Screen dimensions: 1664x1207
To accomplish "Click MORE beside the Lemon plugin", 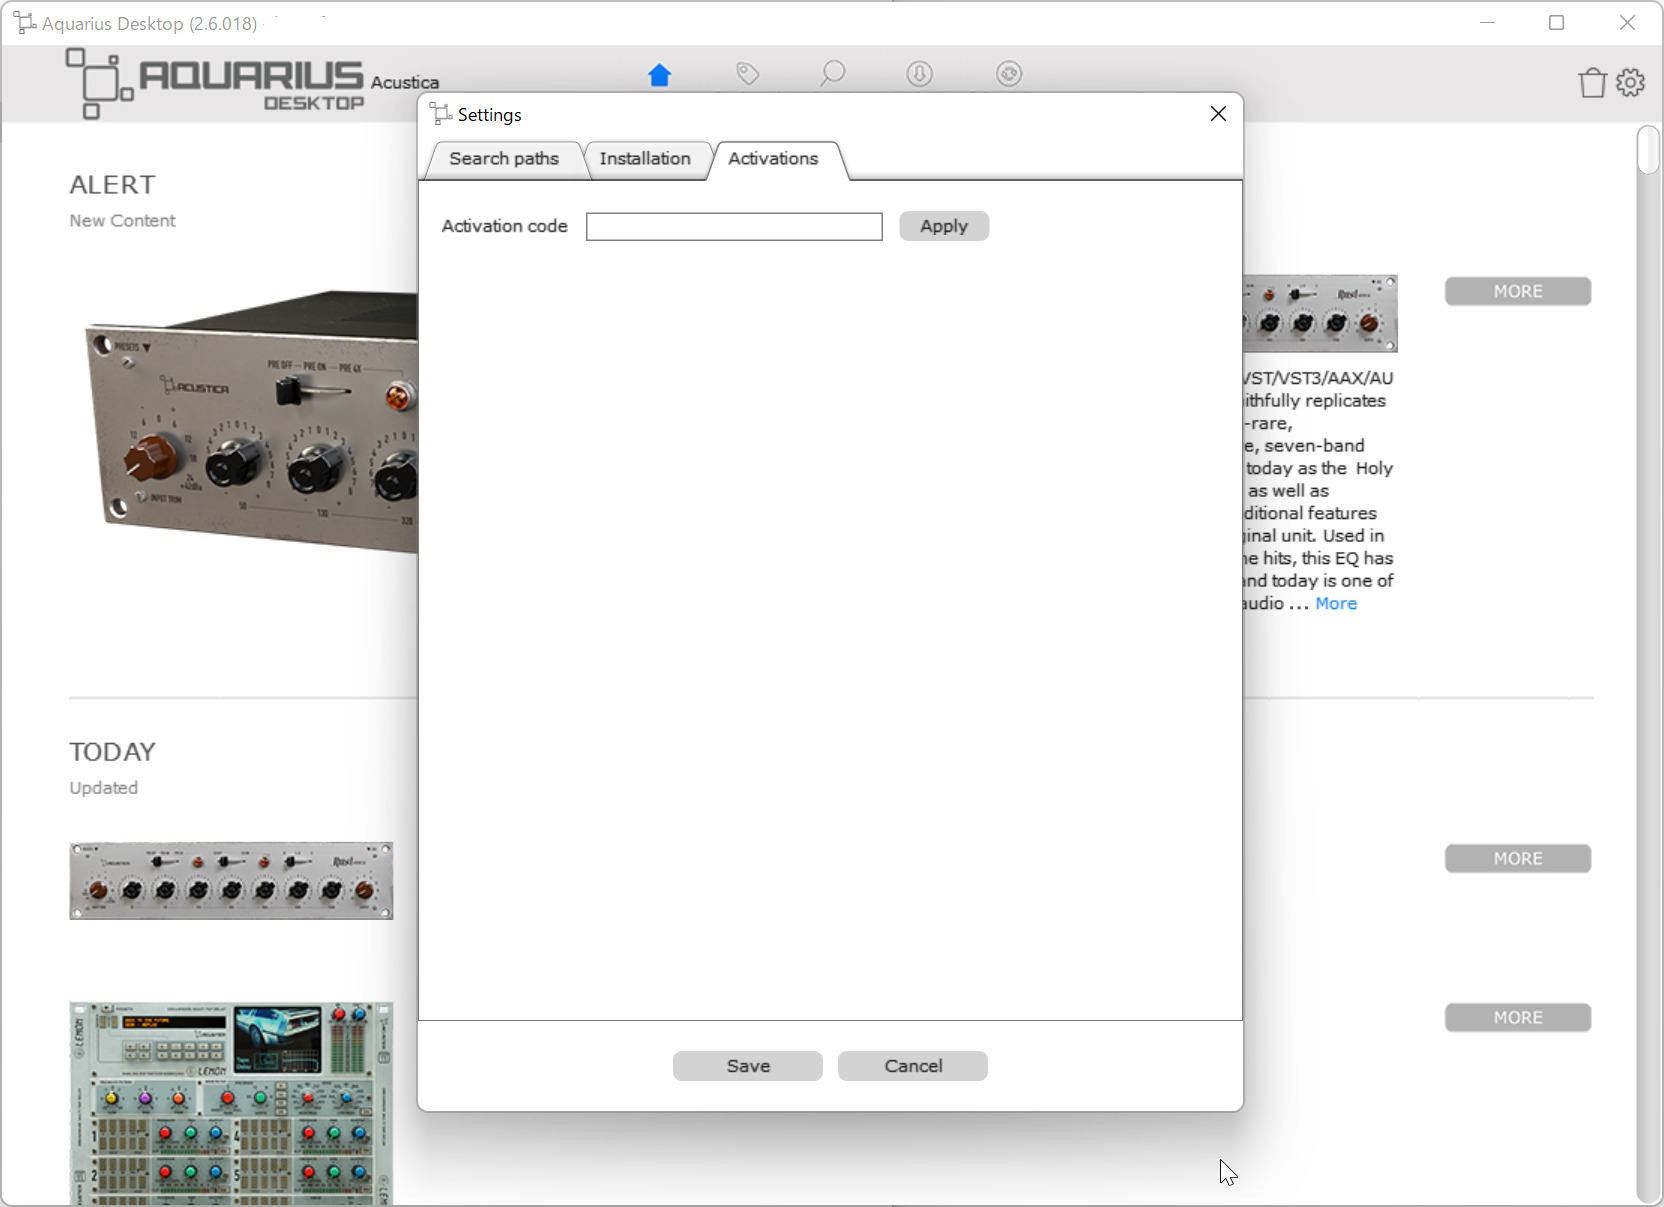I will tap(1518, 1017).
